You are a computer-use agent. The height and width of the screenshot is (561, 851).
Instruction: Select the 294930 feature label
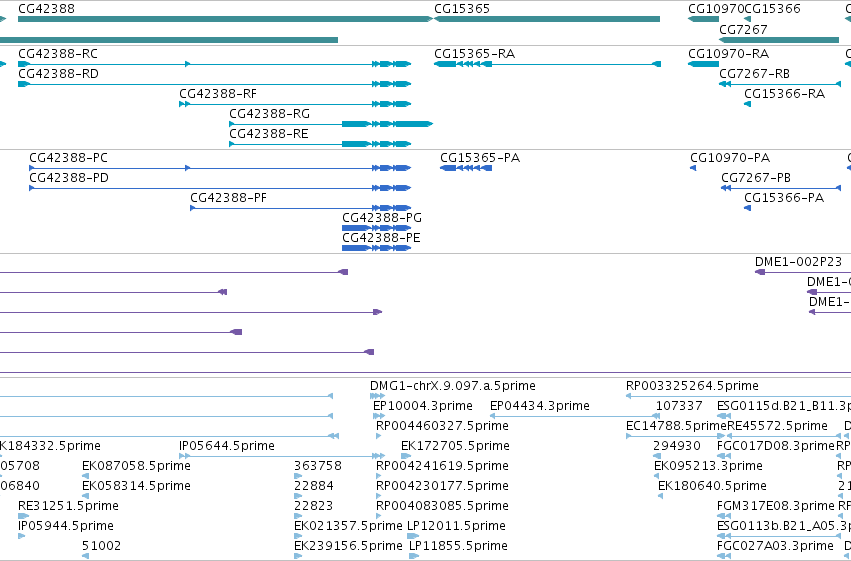pos(677,446)
